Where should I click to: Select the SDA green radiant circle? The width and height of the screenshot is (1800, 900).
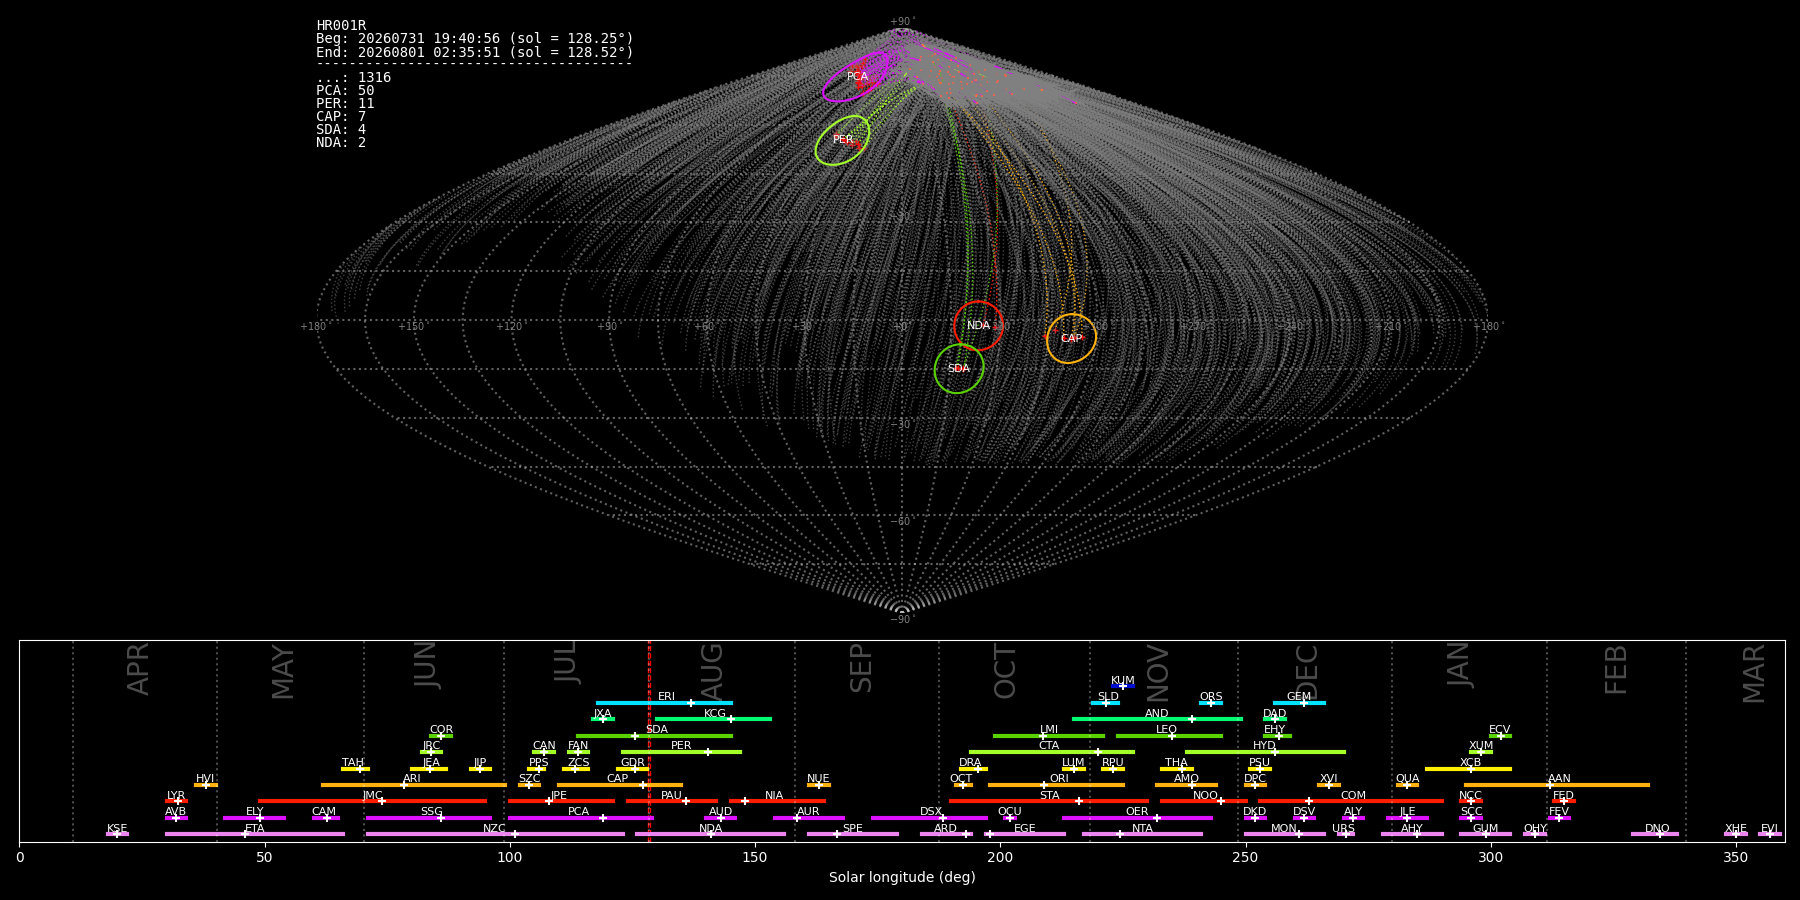[x=959, y=369]
